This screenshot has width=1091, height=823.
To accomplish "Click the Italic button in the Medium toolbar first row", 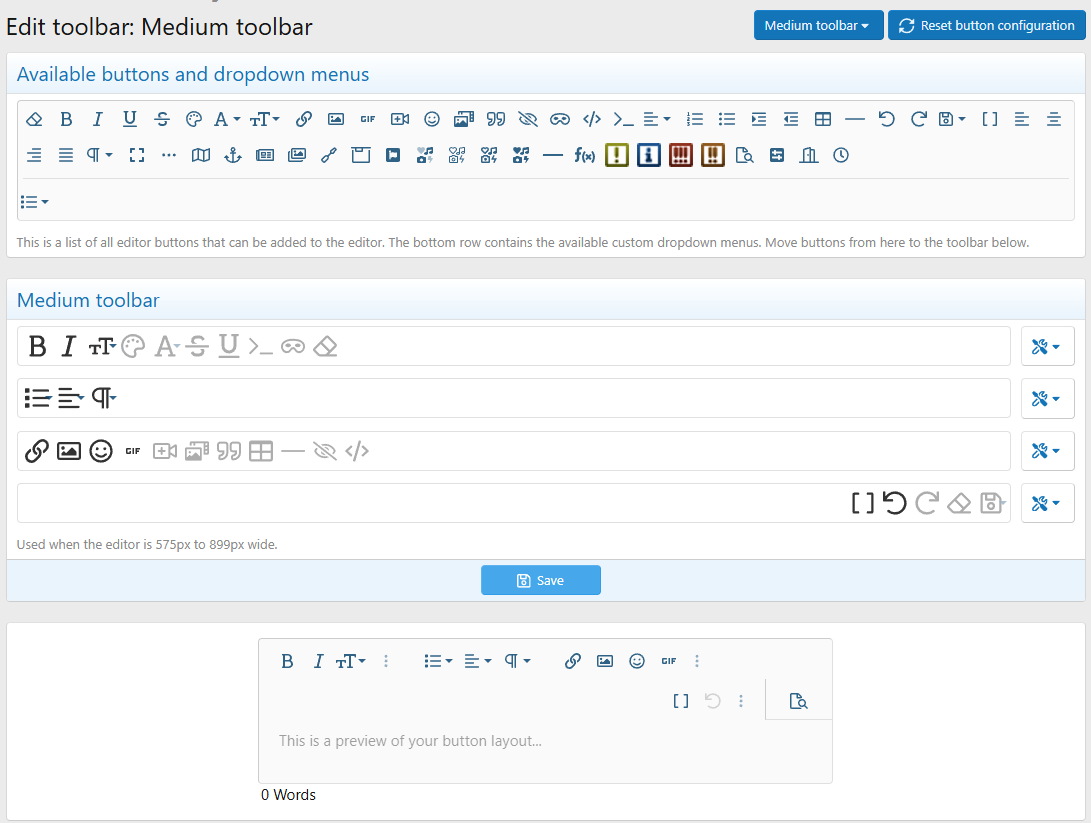I will click(68, 346).
